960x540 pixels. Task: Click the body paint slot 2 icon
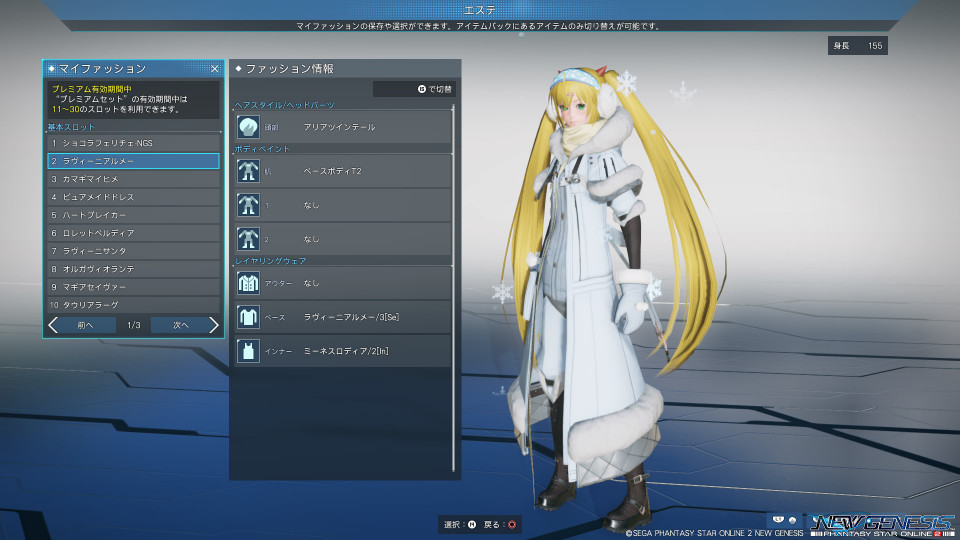pos(248,239)
